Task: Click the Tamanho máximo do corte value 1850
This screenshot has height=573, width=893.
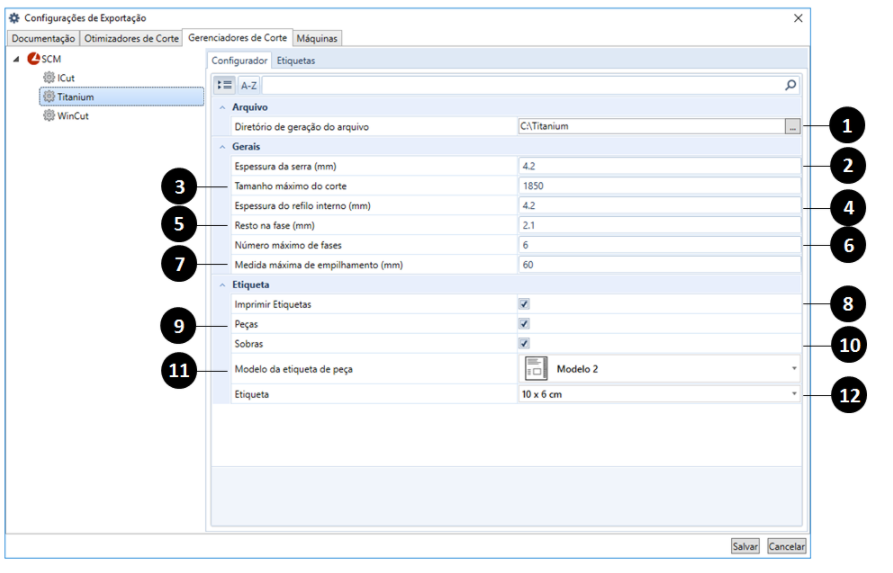Action: pyautogui.click(x=659, y=186)
